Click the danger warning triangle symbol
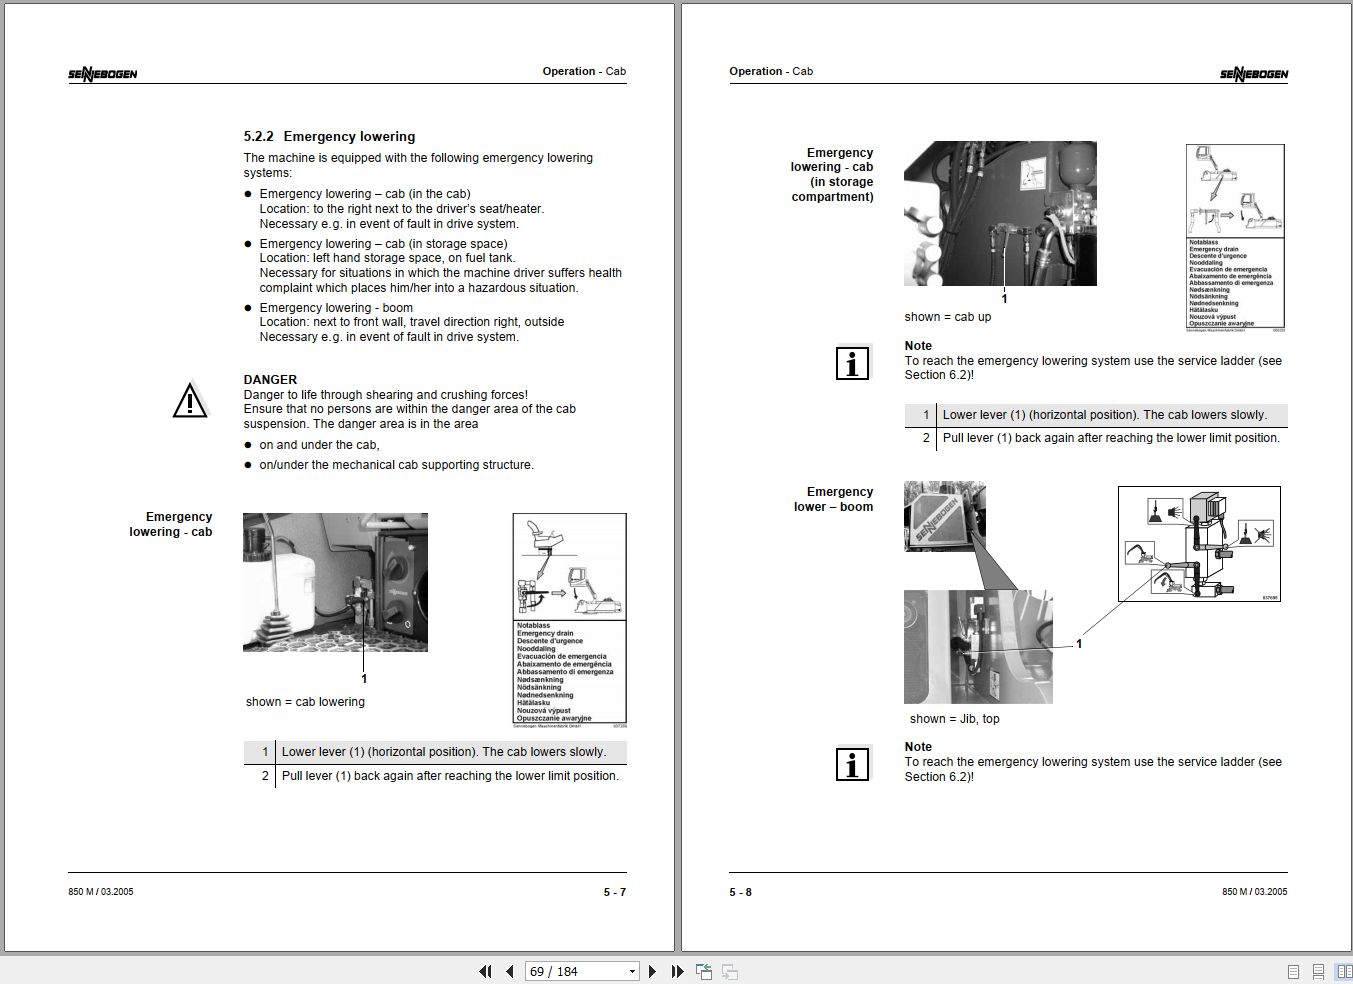Viewport: 1353px width, 984px height. [190, 400]
